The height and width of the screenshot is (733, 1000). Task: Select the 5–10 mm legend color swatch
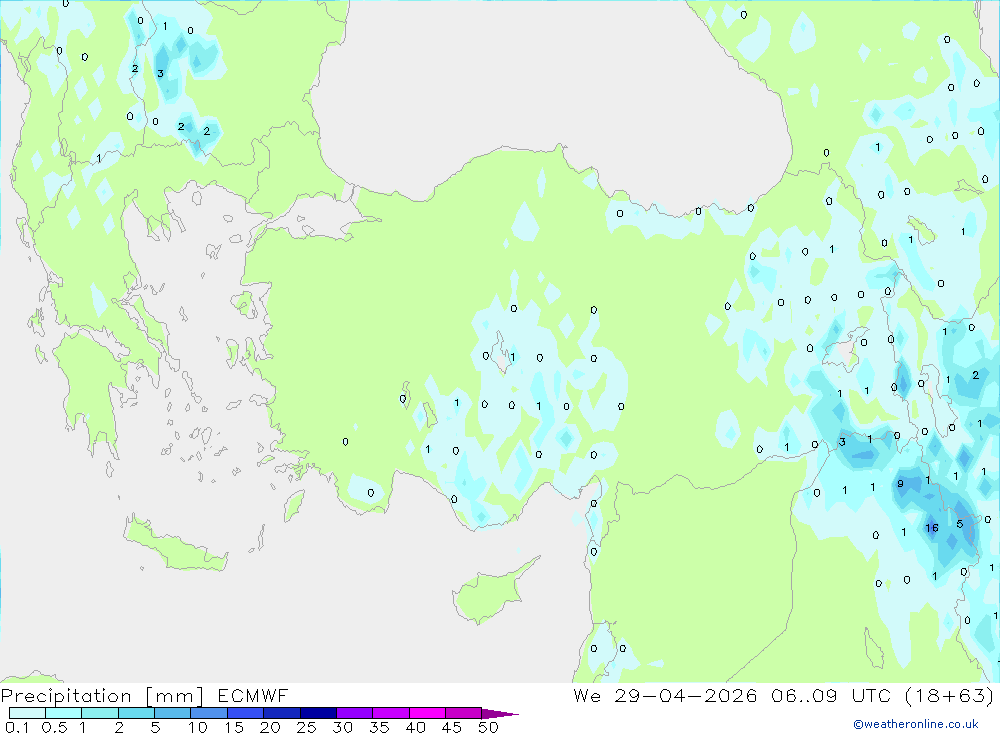point(173,713)
